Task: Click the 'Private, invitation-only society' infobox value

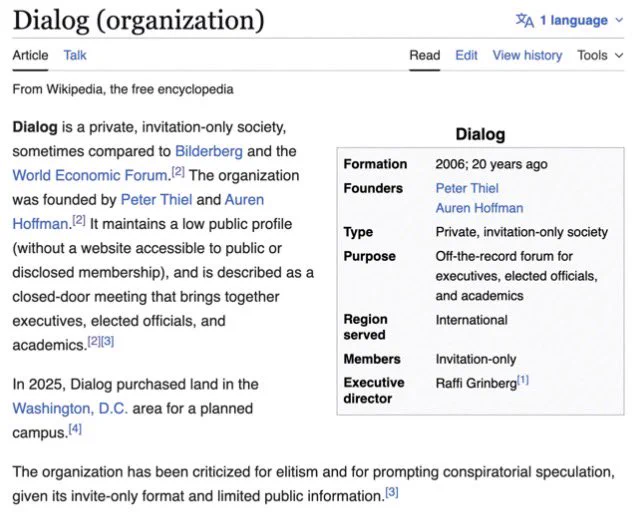Action: click(522, 232)
